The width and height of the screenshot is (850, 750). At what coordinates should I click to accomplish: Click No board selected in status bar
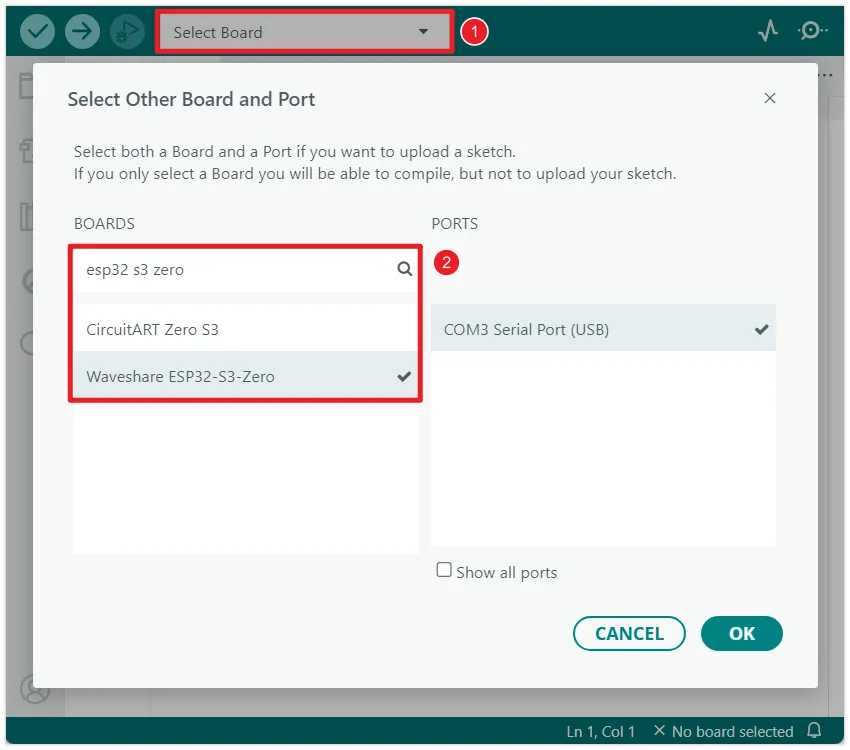point(723,731)
